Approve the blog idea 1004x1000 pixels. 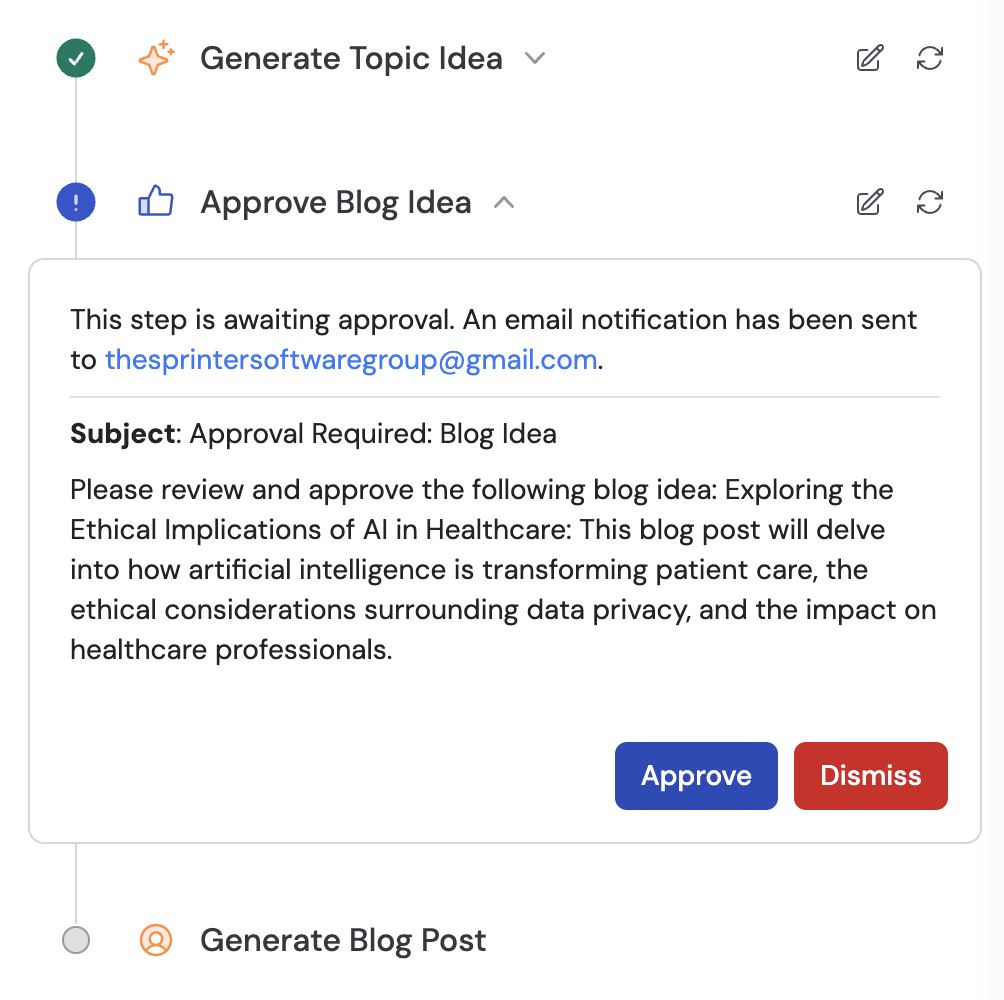(696, 775)
